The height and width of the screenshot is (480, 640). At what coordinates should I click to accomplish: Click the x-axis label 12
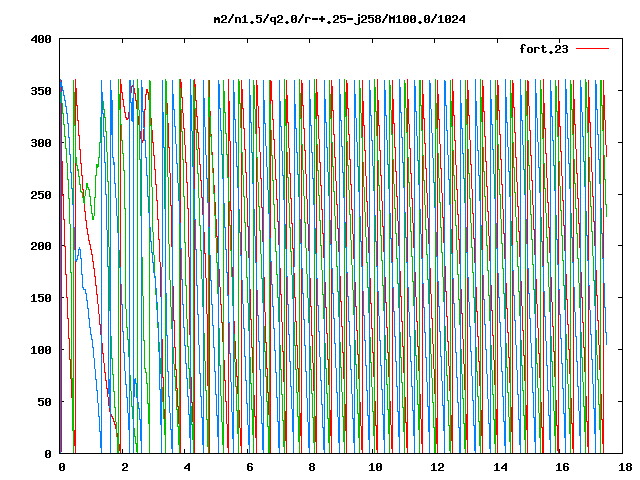tap(437, 467)
